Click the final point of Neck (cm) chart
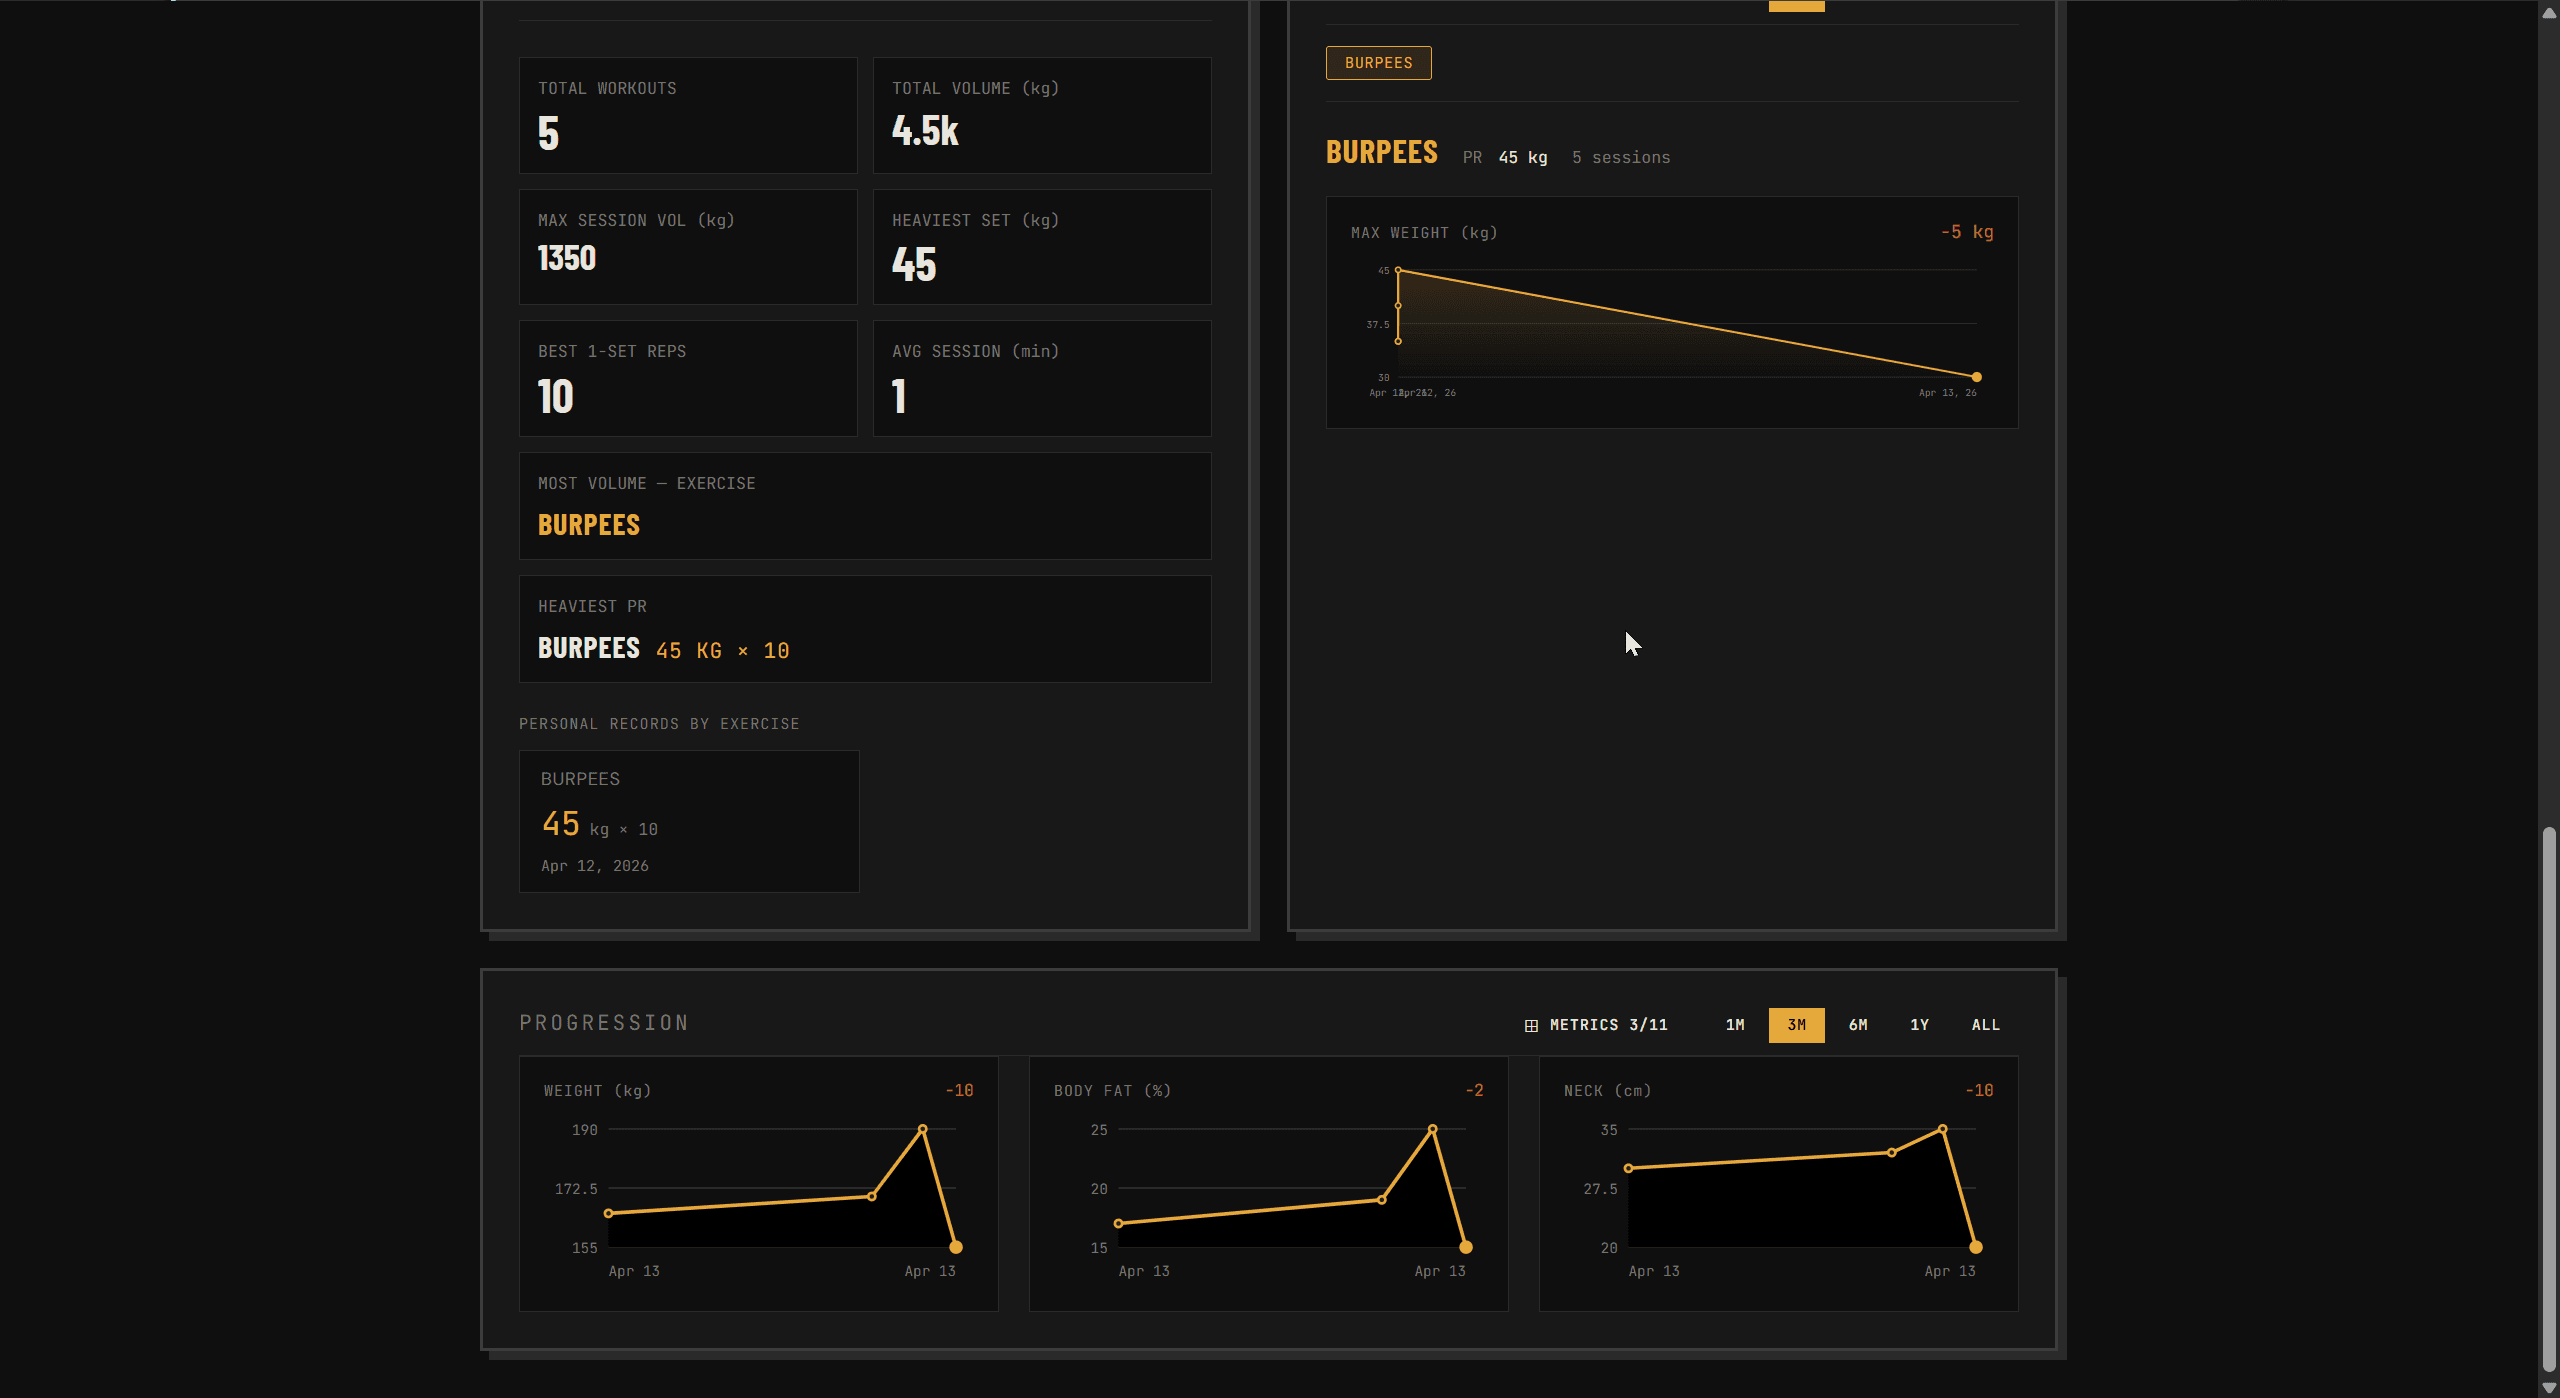Image resolution: width=2560 pixels, height=1398 pixels. 1976,1247
